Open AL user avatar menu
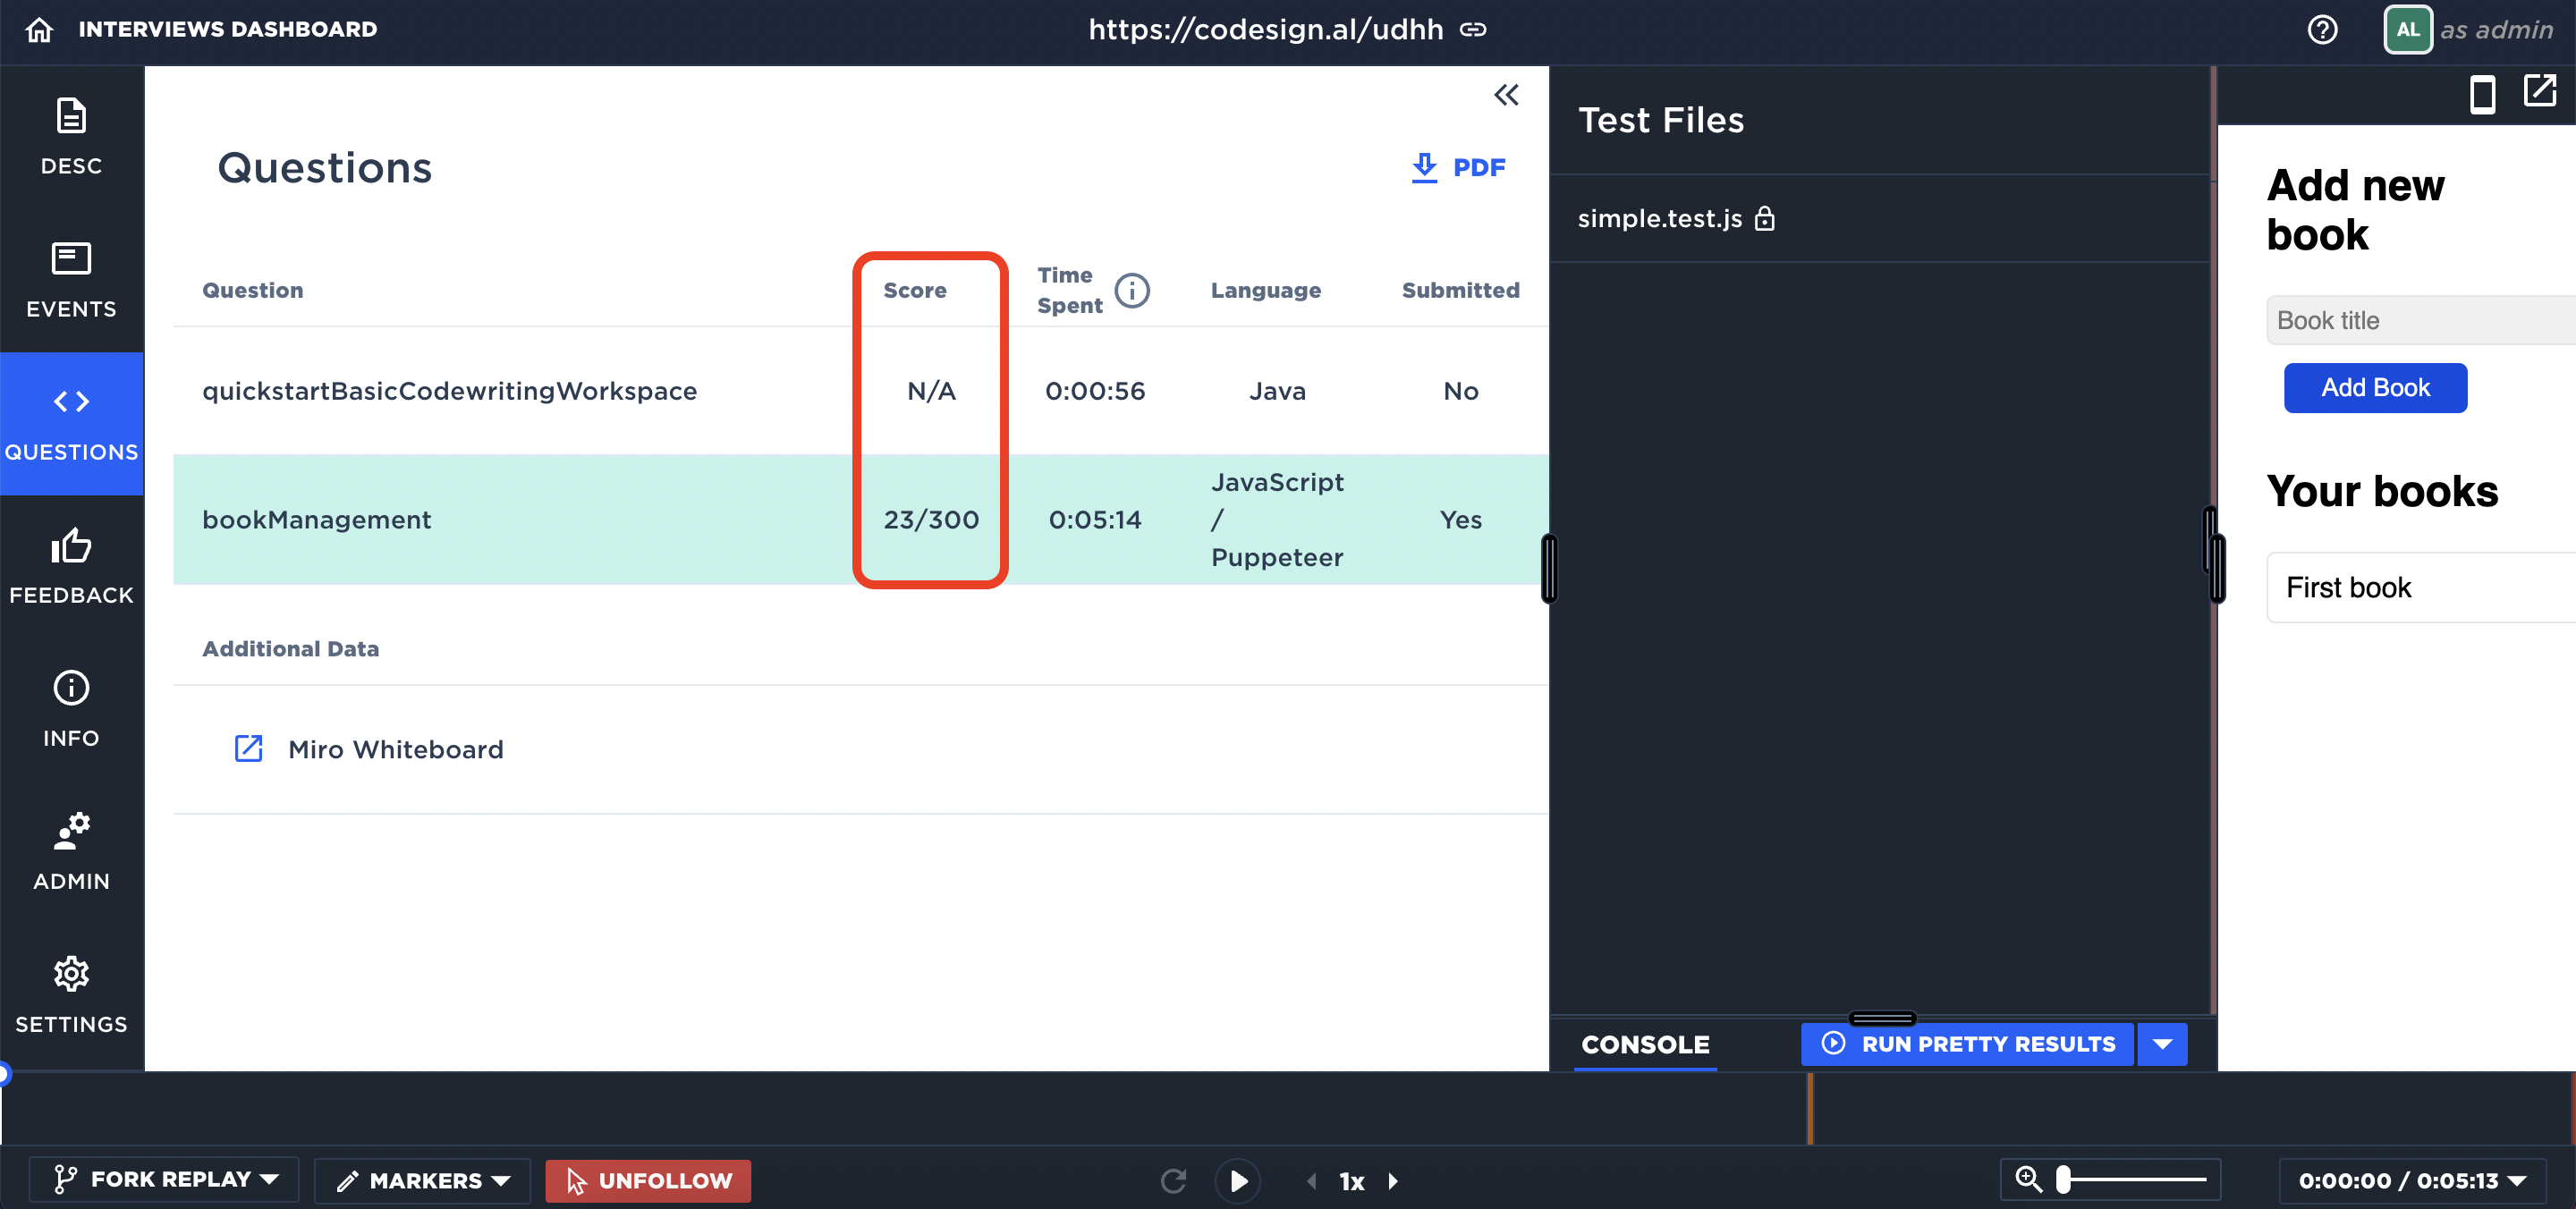The width and height of the screenshot is (2576, 1209). tap(2407, 30)
